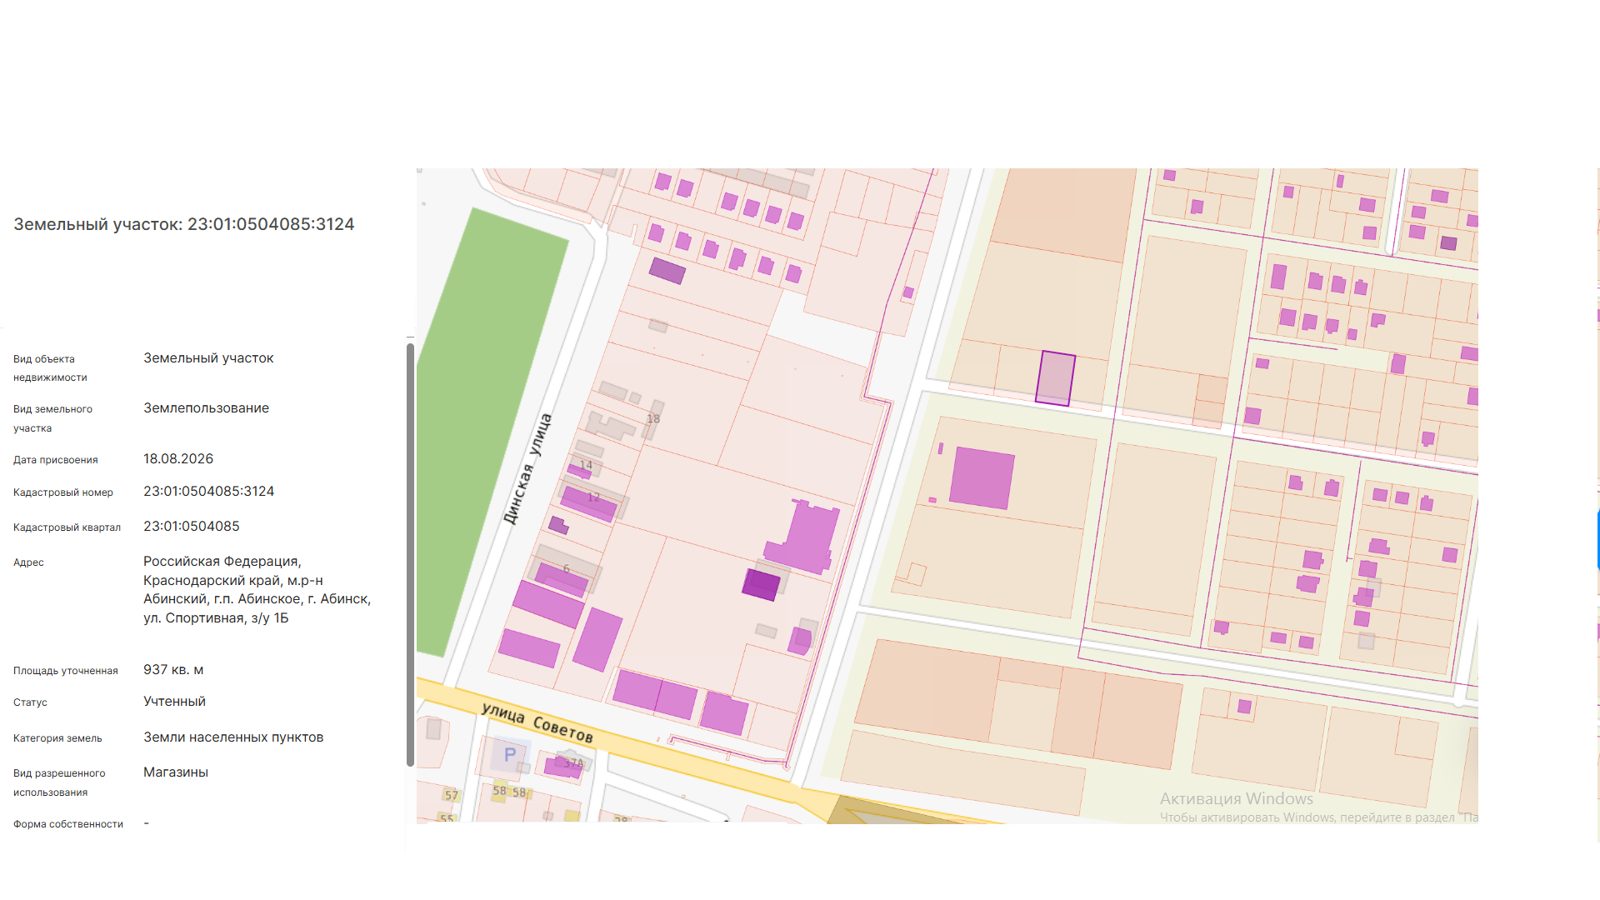Click the Учтенный status value

(174, 702)
